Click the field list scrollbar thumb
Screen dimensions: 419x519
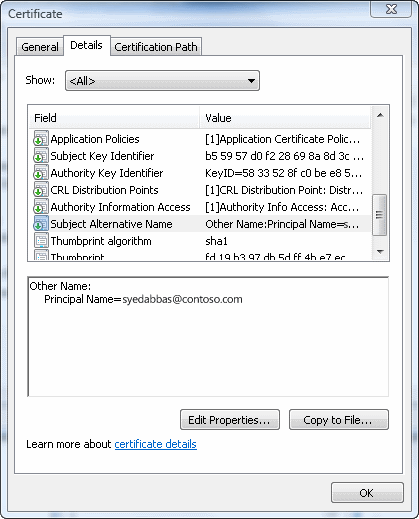pyautogui.click(x=379, y=215)
